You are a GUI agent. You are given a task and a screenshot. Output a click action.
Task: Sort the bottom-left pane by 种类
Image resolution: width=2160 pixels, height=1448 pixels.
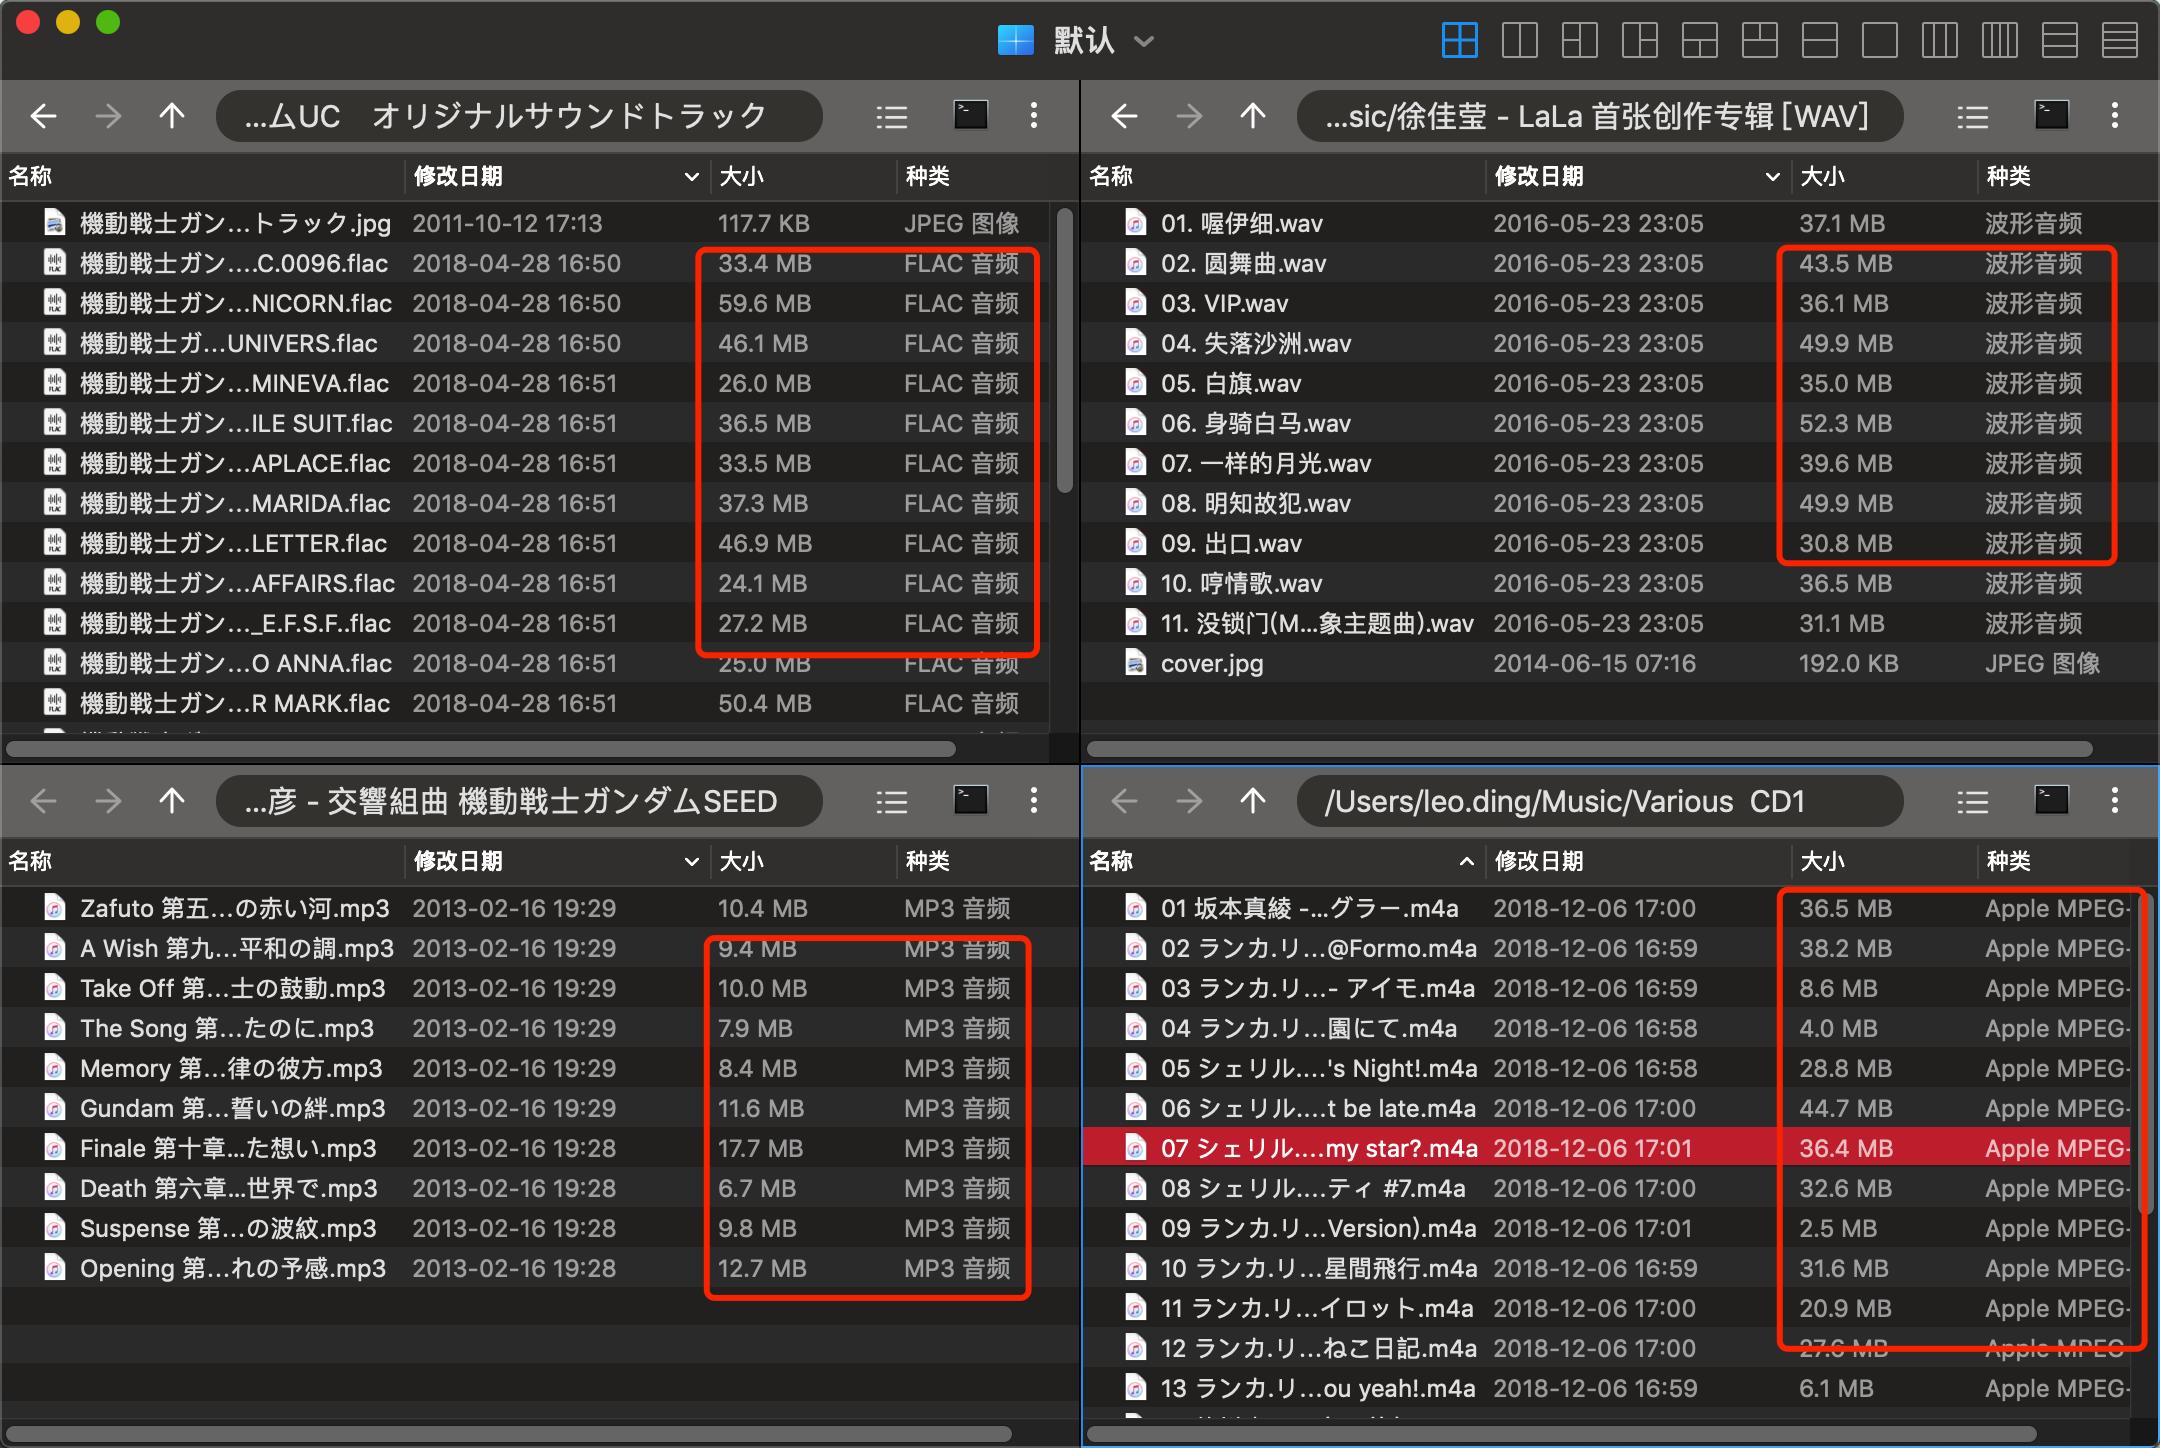(x=928, y=862)
